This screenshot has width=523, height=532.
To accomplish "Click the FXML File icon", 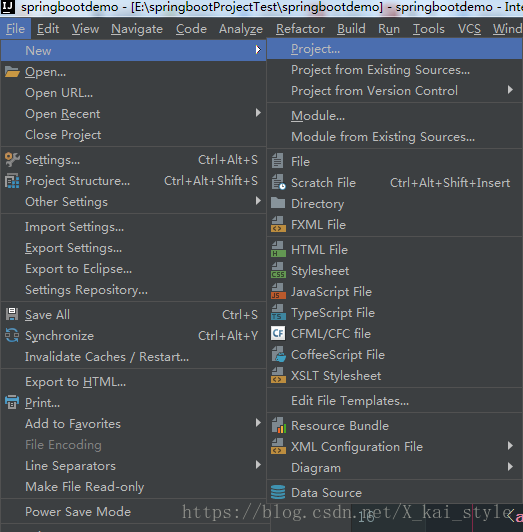I will pos(278,224).
